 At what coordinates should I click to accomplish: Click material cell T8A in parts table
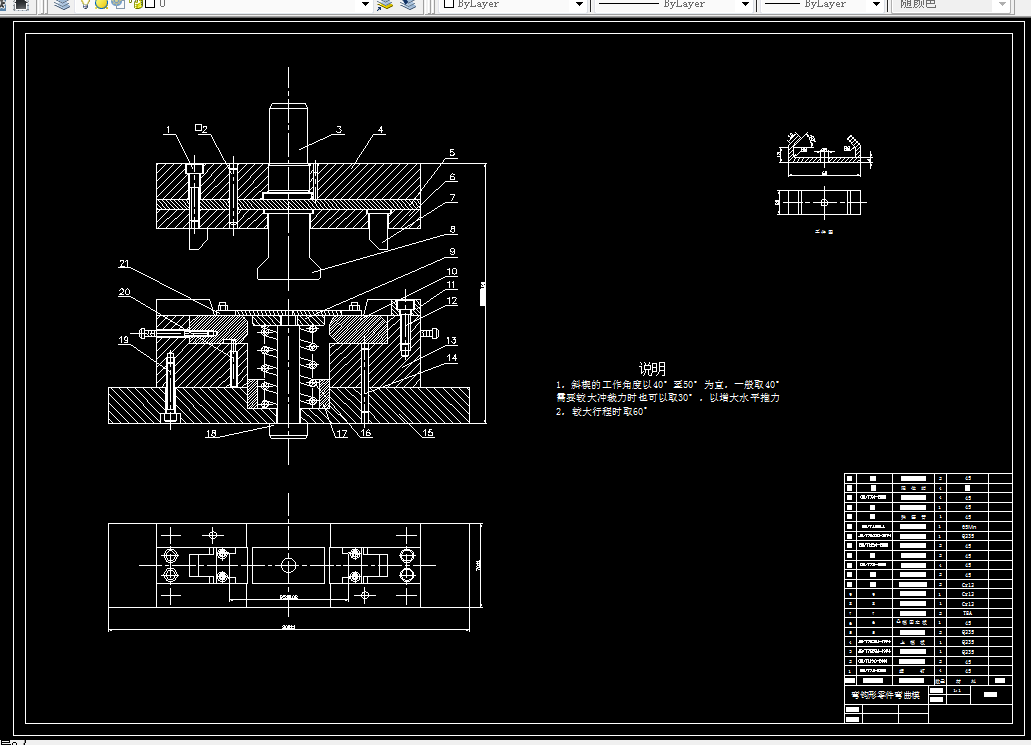coord(968,613)
